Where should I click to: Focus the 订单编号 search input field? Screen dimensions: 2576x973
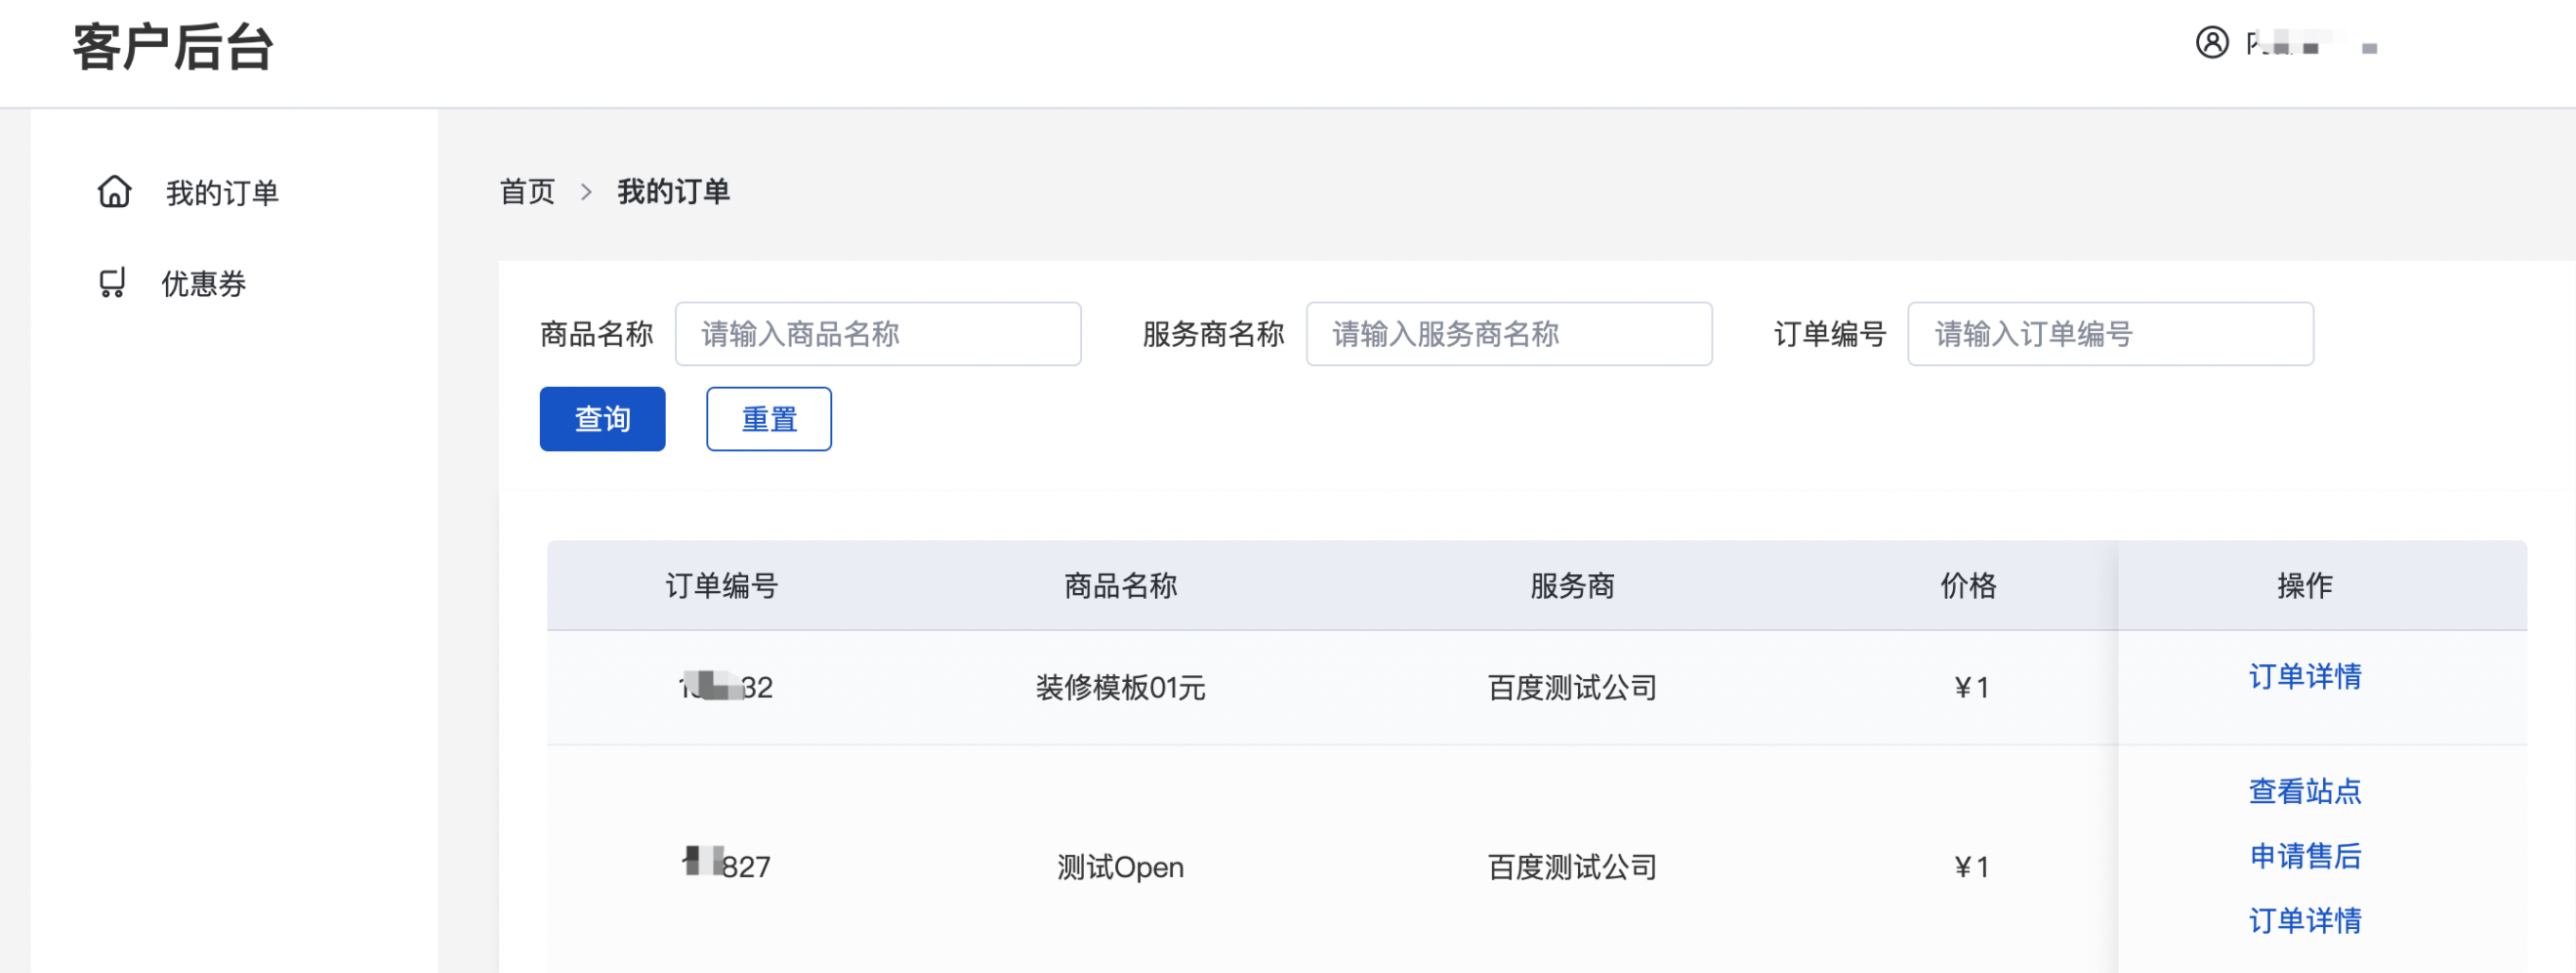(2109, 334)
